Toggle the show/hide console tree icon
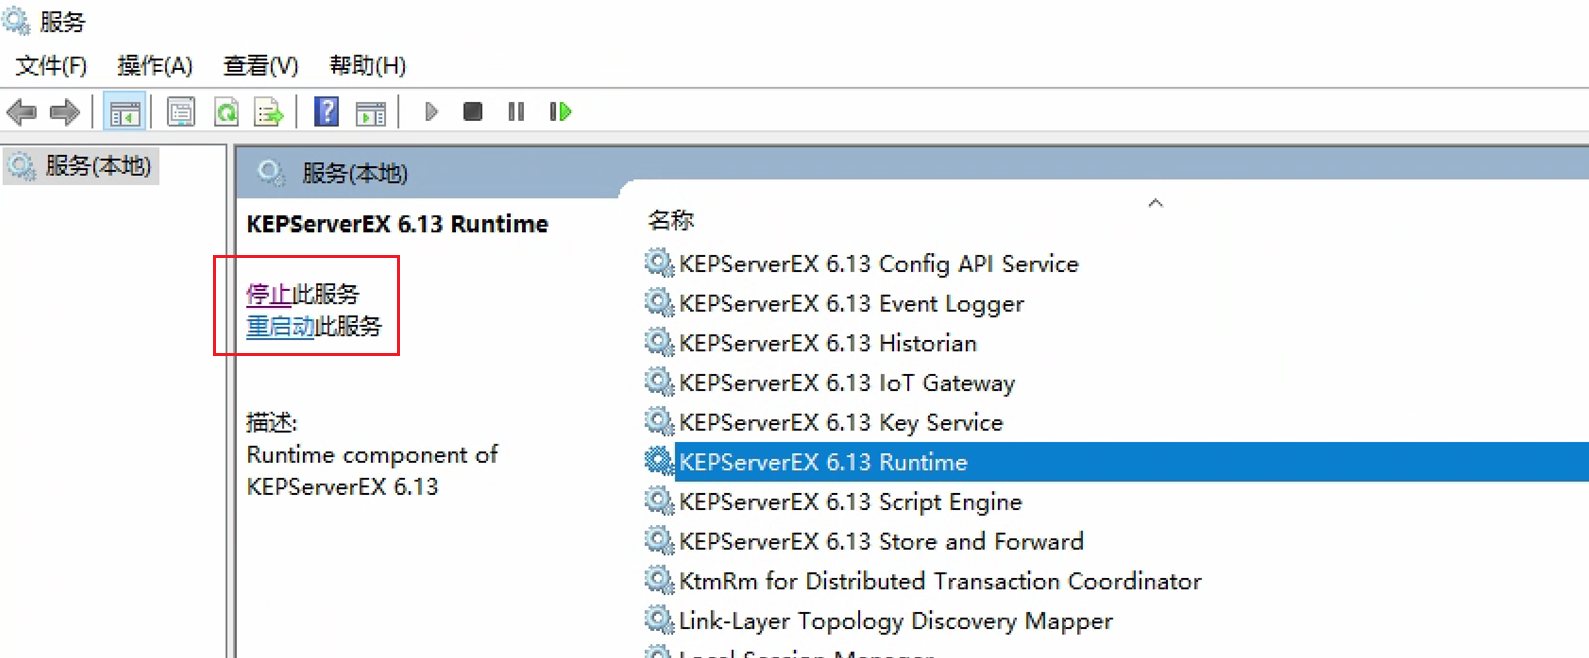This screenshot has width=1589, height=658. click(125, 112)
